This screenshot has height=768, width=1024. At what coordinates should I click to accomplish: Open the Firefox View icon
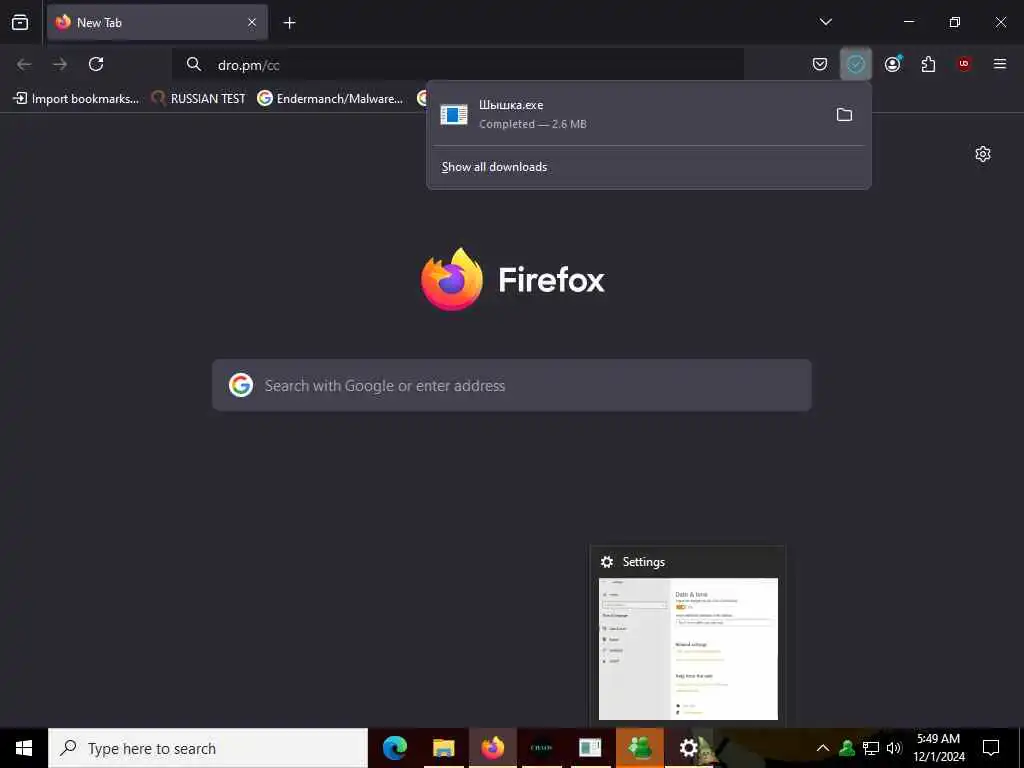(x=20, y=22)
